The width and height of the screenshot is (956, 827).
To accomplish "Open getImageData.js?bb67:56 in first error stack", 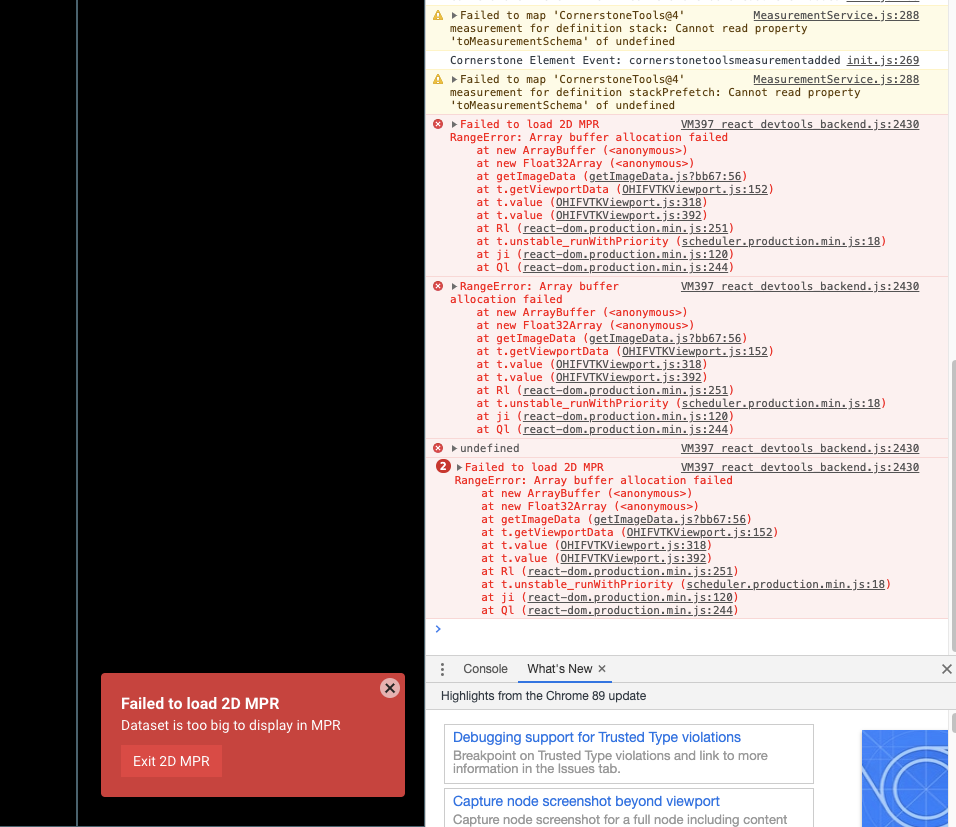I will tap(665, 176).
